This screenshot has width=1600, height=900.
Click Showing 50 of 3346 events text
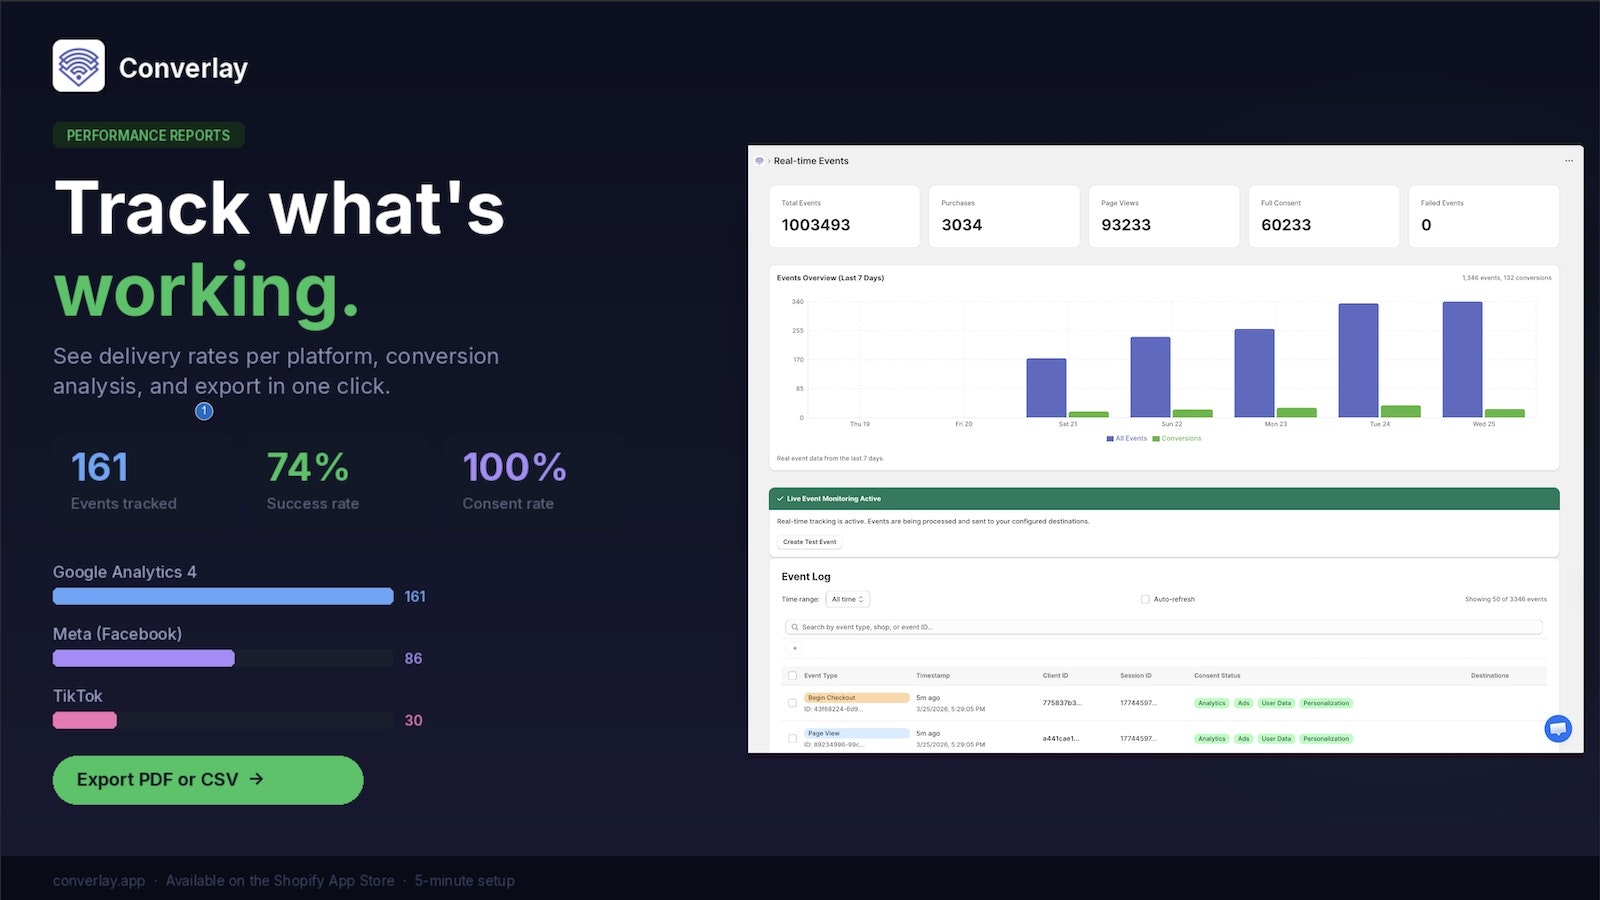(1506, 599)
